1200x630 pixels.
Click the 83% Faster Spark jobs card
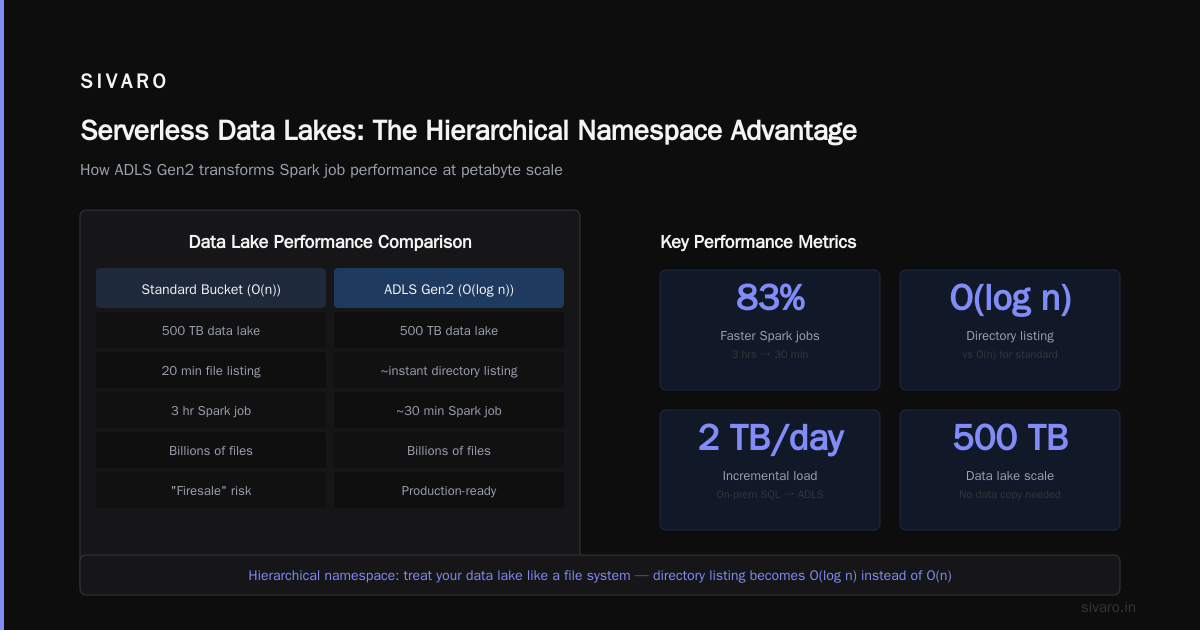click(770, 330)
